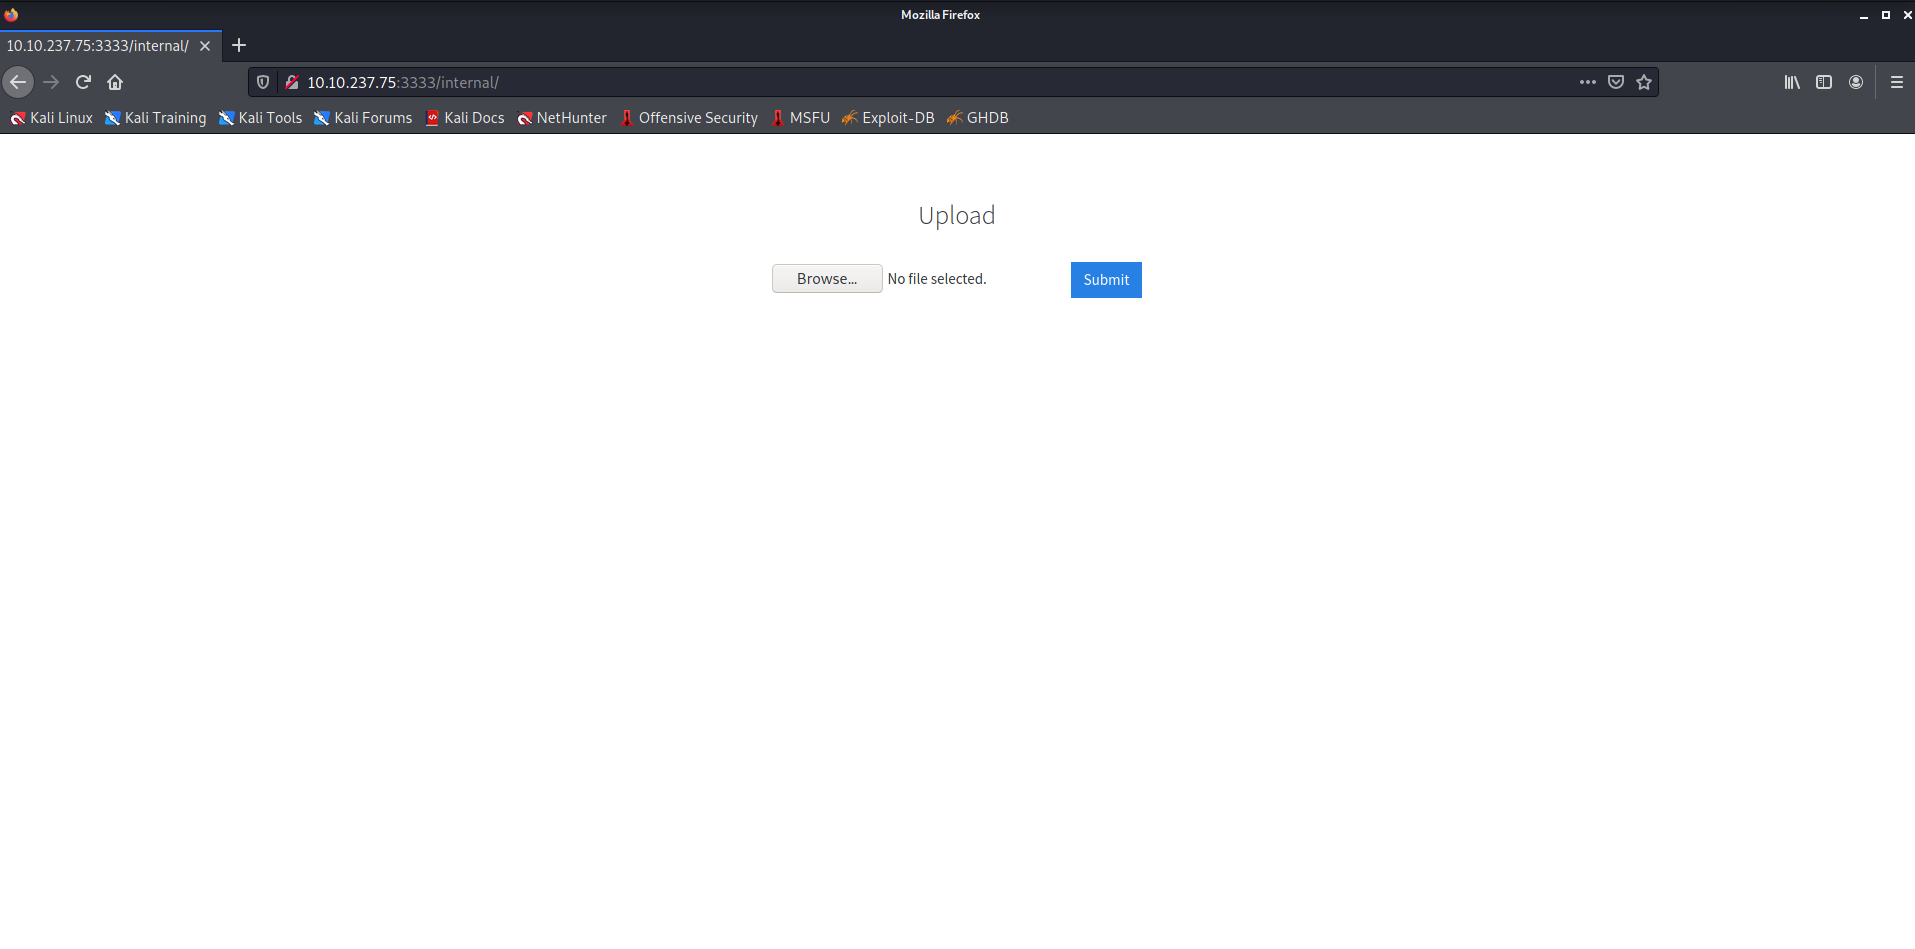Open the hamburger application menu
The height and width of the screenshot is (949, 1915).
pos(1896,82)
